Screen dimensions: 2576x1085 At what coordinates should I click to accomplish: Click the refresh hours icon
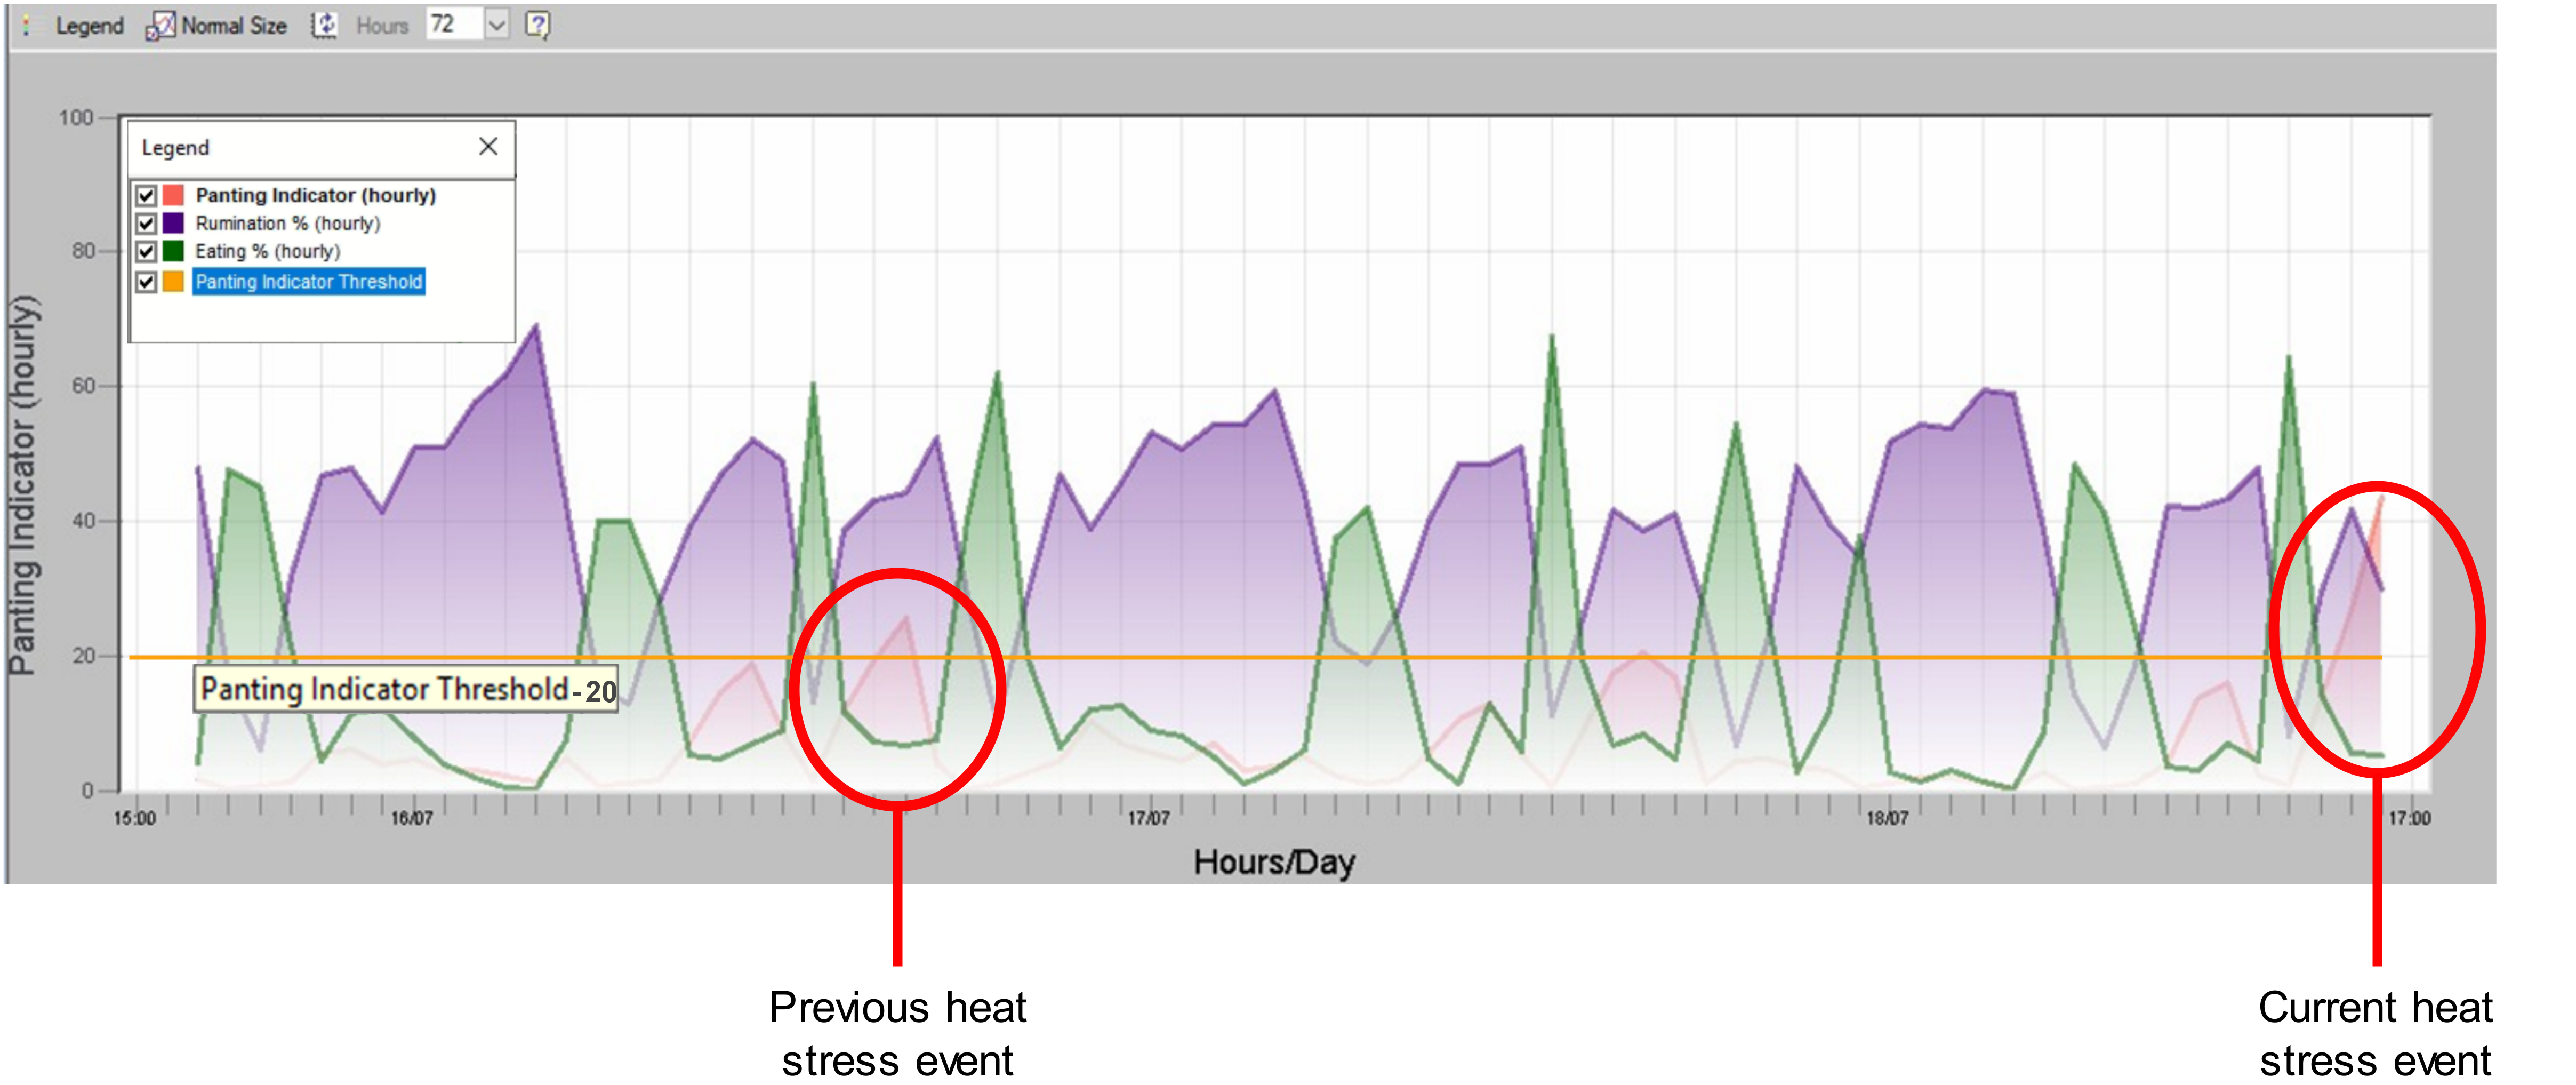pos(325,26)
